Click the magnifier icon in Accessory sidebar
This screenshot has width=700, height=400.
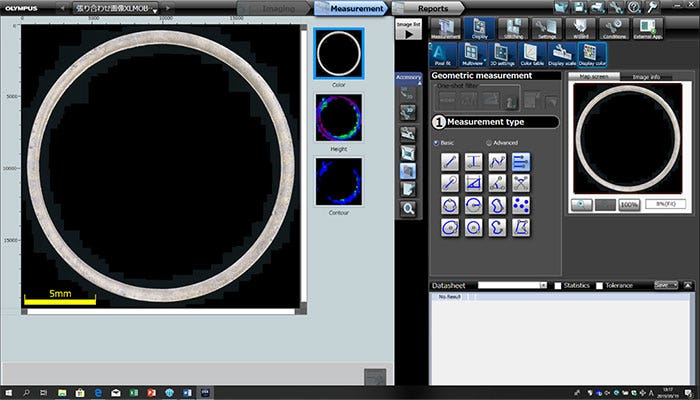408,209
